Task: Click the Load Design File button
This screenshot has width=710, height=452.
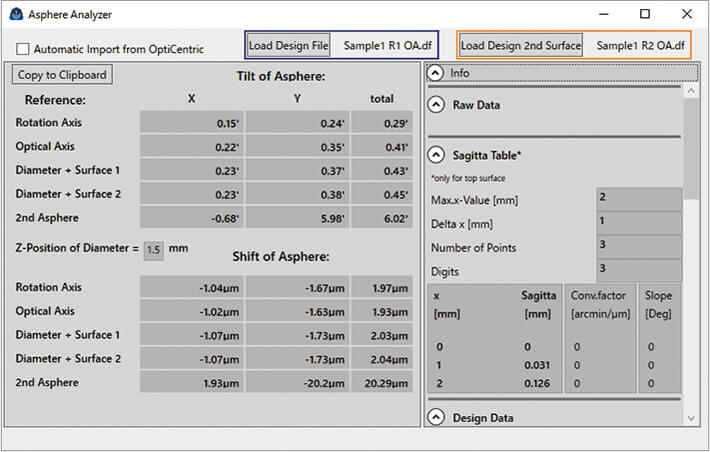Action: tap(288, 46)
